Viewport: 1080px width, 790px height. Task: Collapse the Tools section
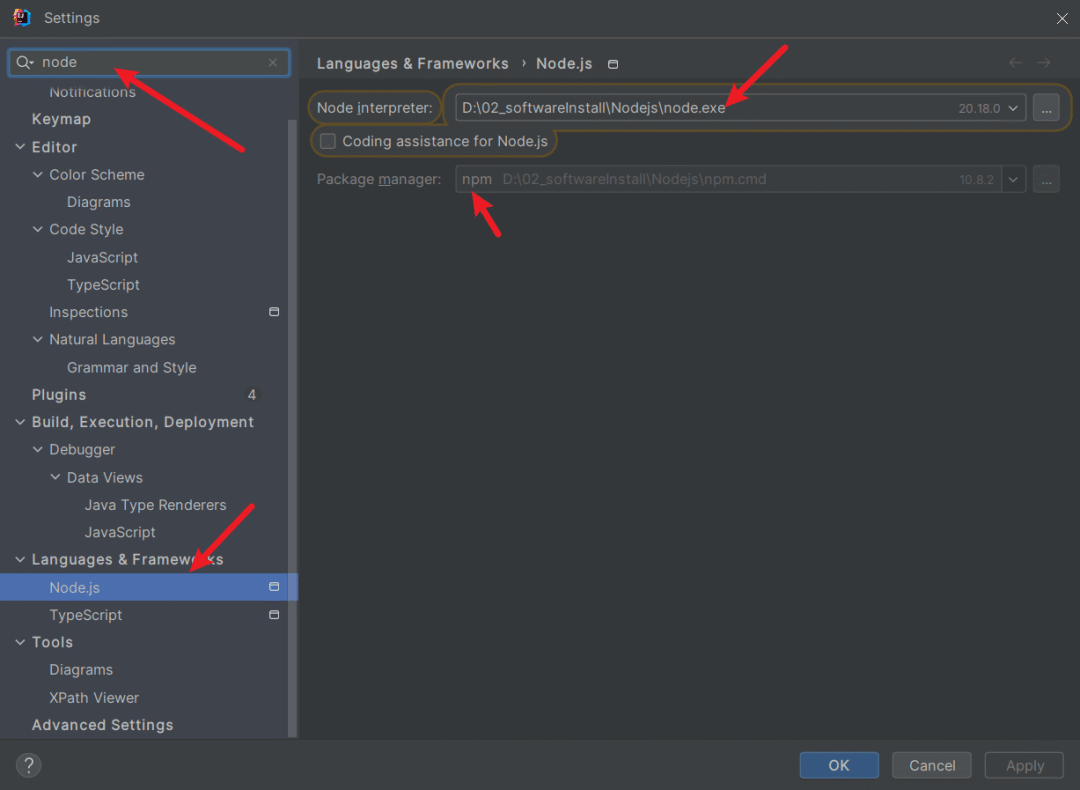20,642
